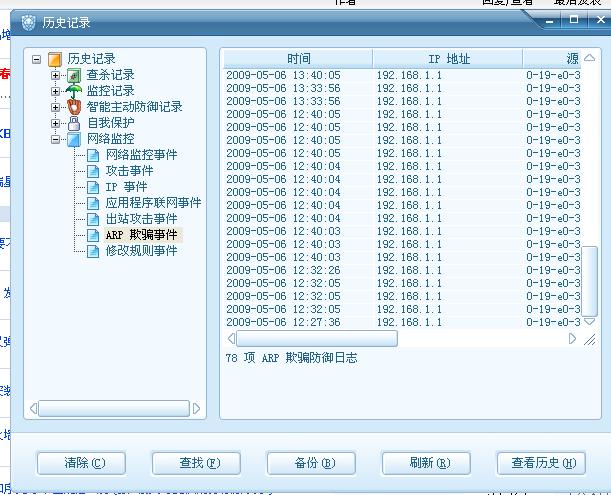Click the 查杀记录 green icon
This screenshot has width=611, height=495.
click(74, 75)
